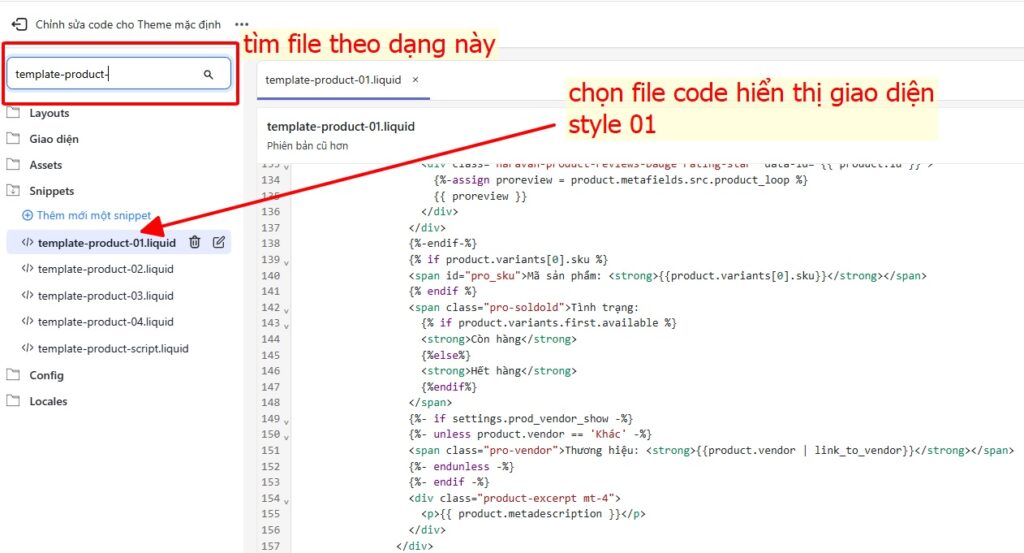This screenshot has height=553, width=1024.
Task: Click the exit editor back icon
Action: (18, 24)
